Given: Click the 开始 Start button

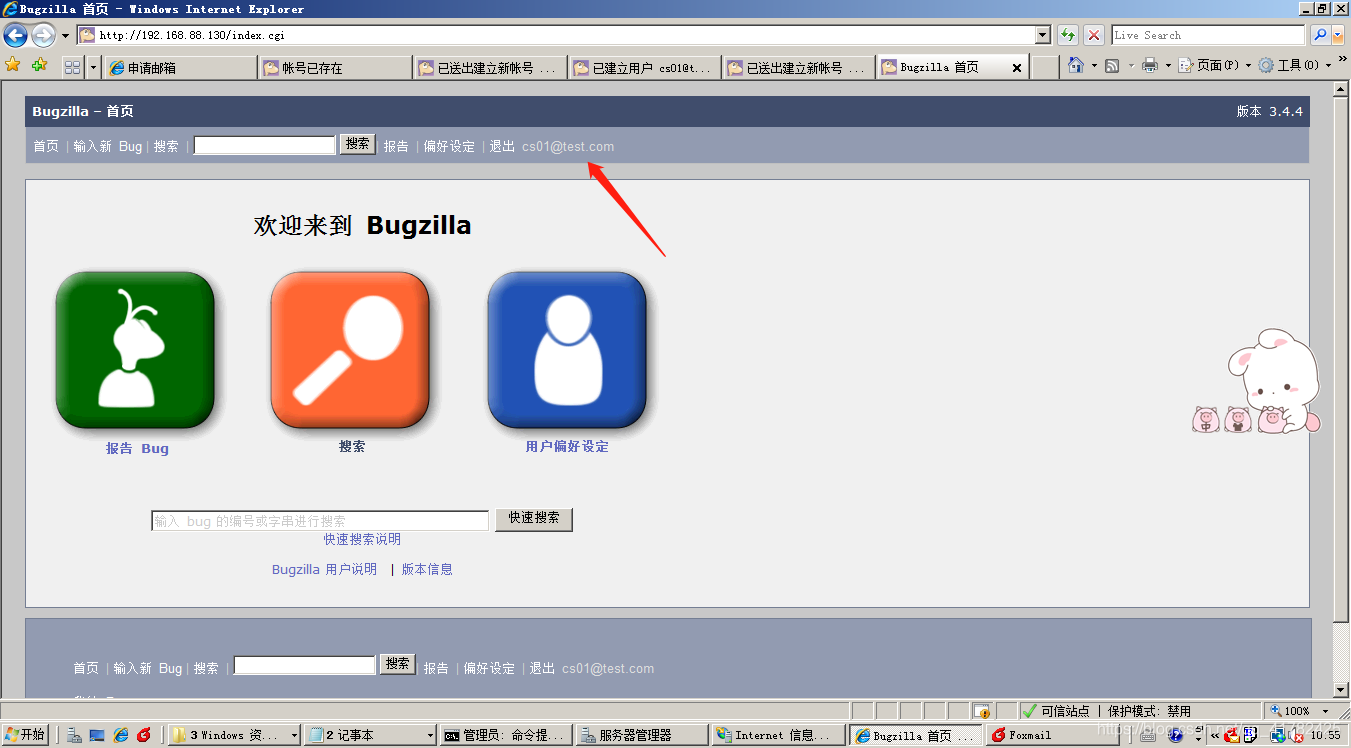Looking at the screenshot, I should click(25, 735).
